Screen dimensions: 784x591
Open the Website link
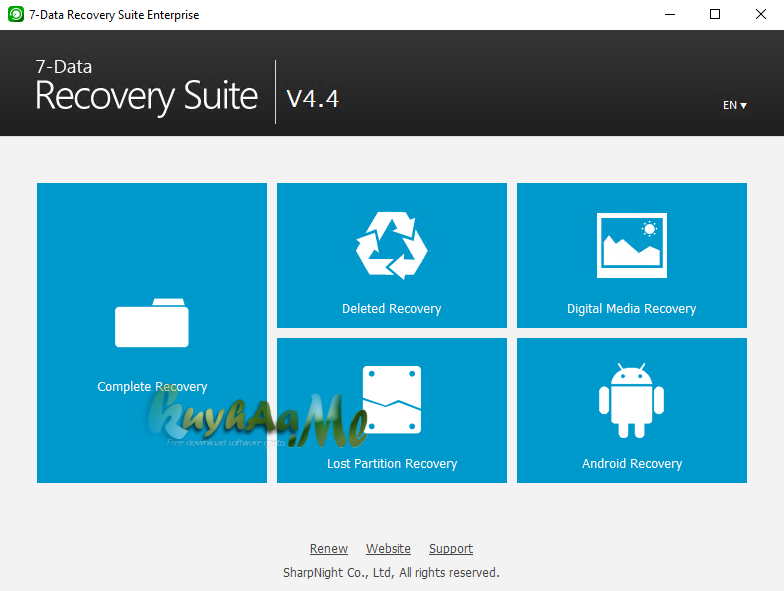tap(388, 548)
